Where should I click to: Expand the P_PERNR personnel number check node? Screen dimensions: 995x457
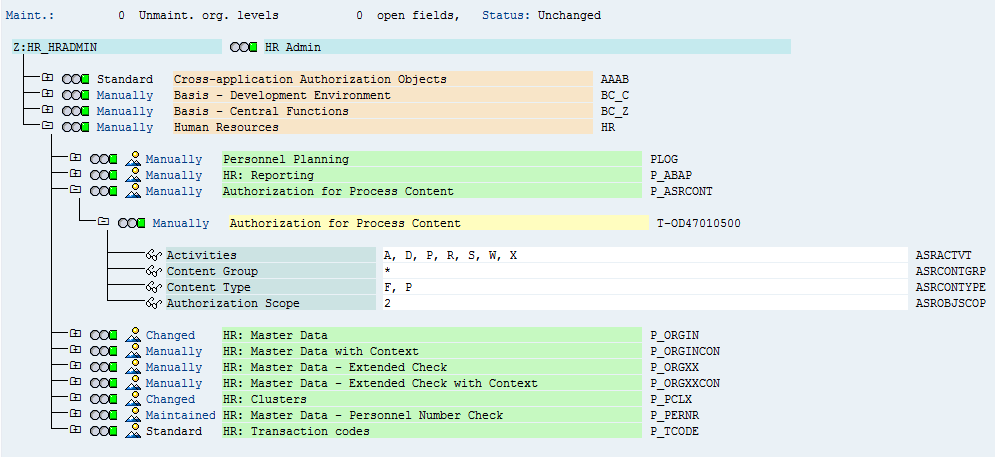click(x=75, y=413)
